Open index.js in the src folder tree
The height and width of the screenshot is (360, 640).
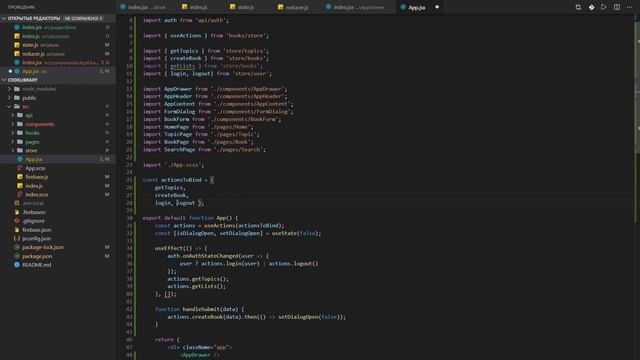coord(58,185)
